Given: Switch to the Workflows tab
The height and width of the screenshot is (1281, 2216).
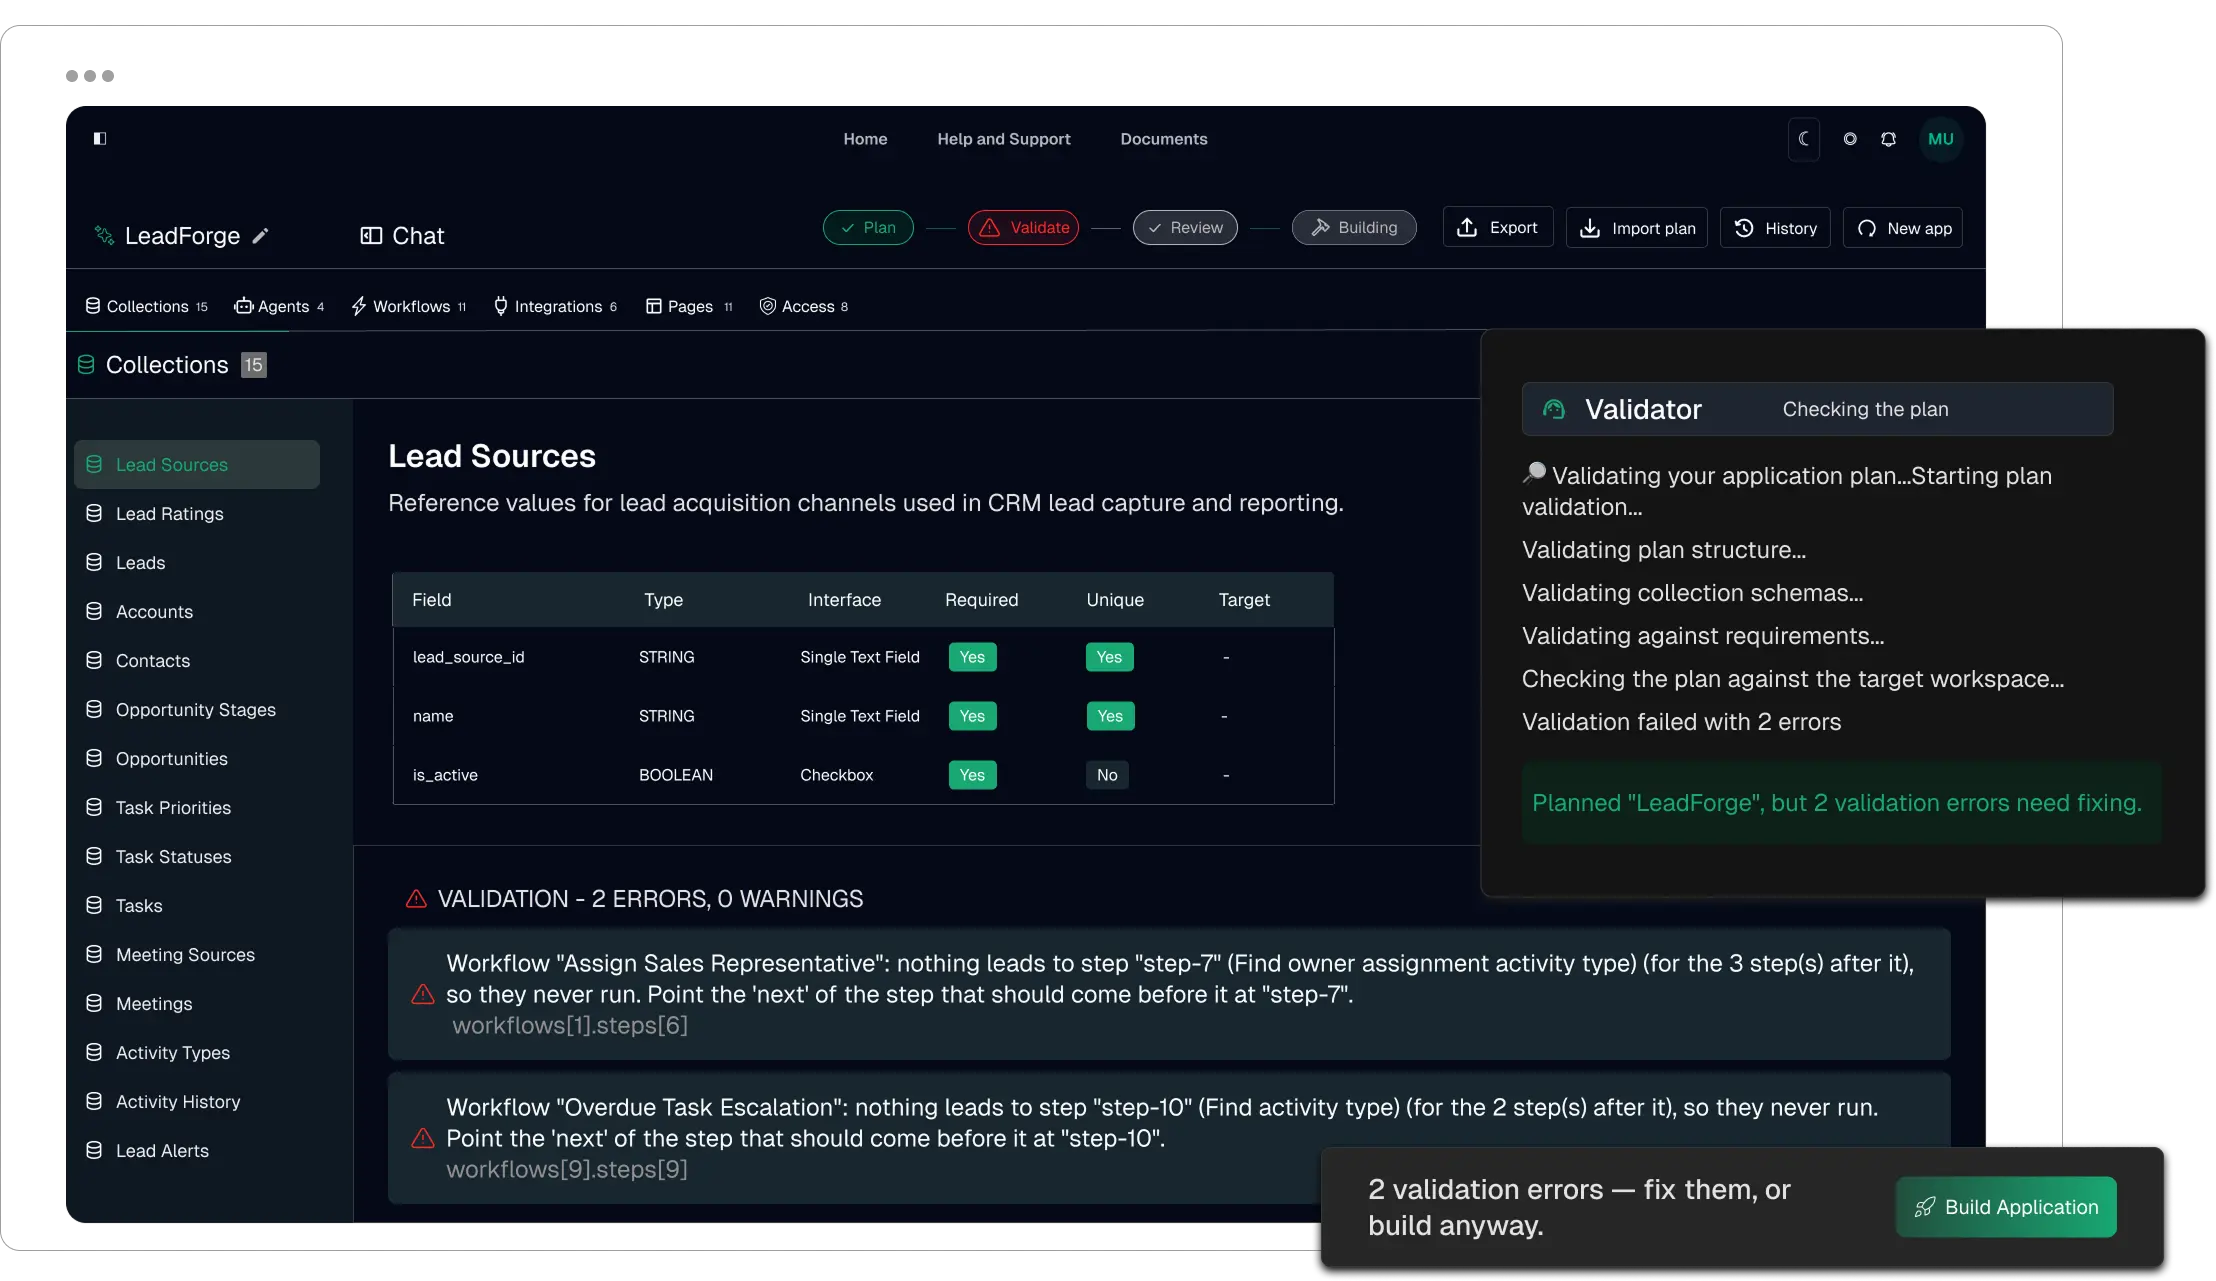Looking at the screenshot, I should pos(409,306).
